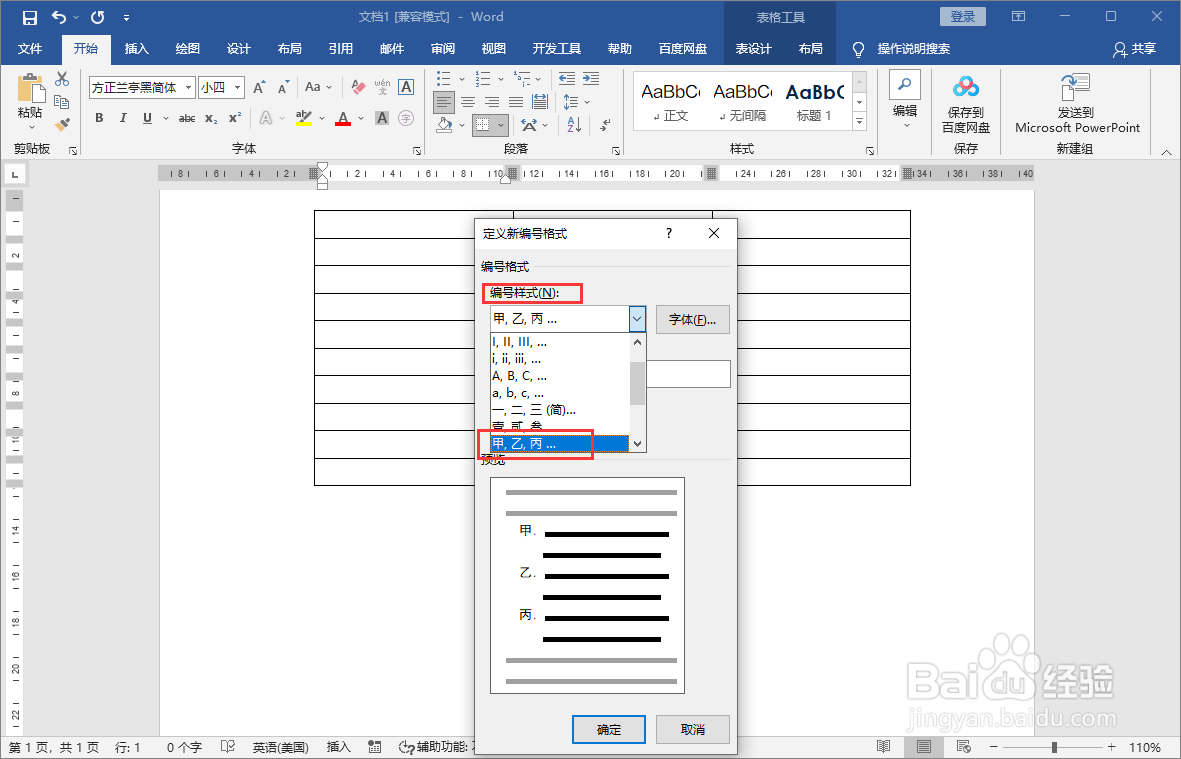The width and height of the screenshot is (1181, 759).
Task: Open the 编号样式 dropdown in the dialog
Action: [637, 318]
